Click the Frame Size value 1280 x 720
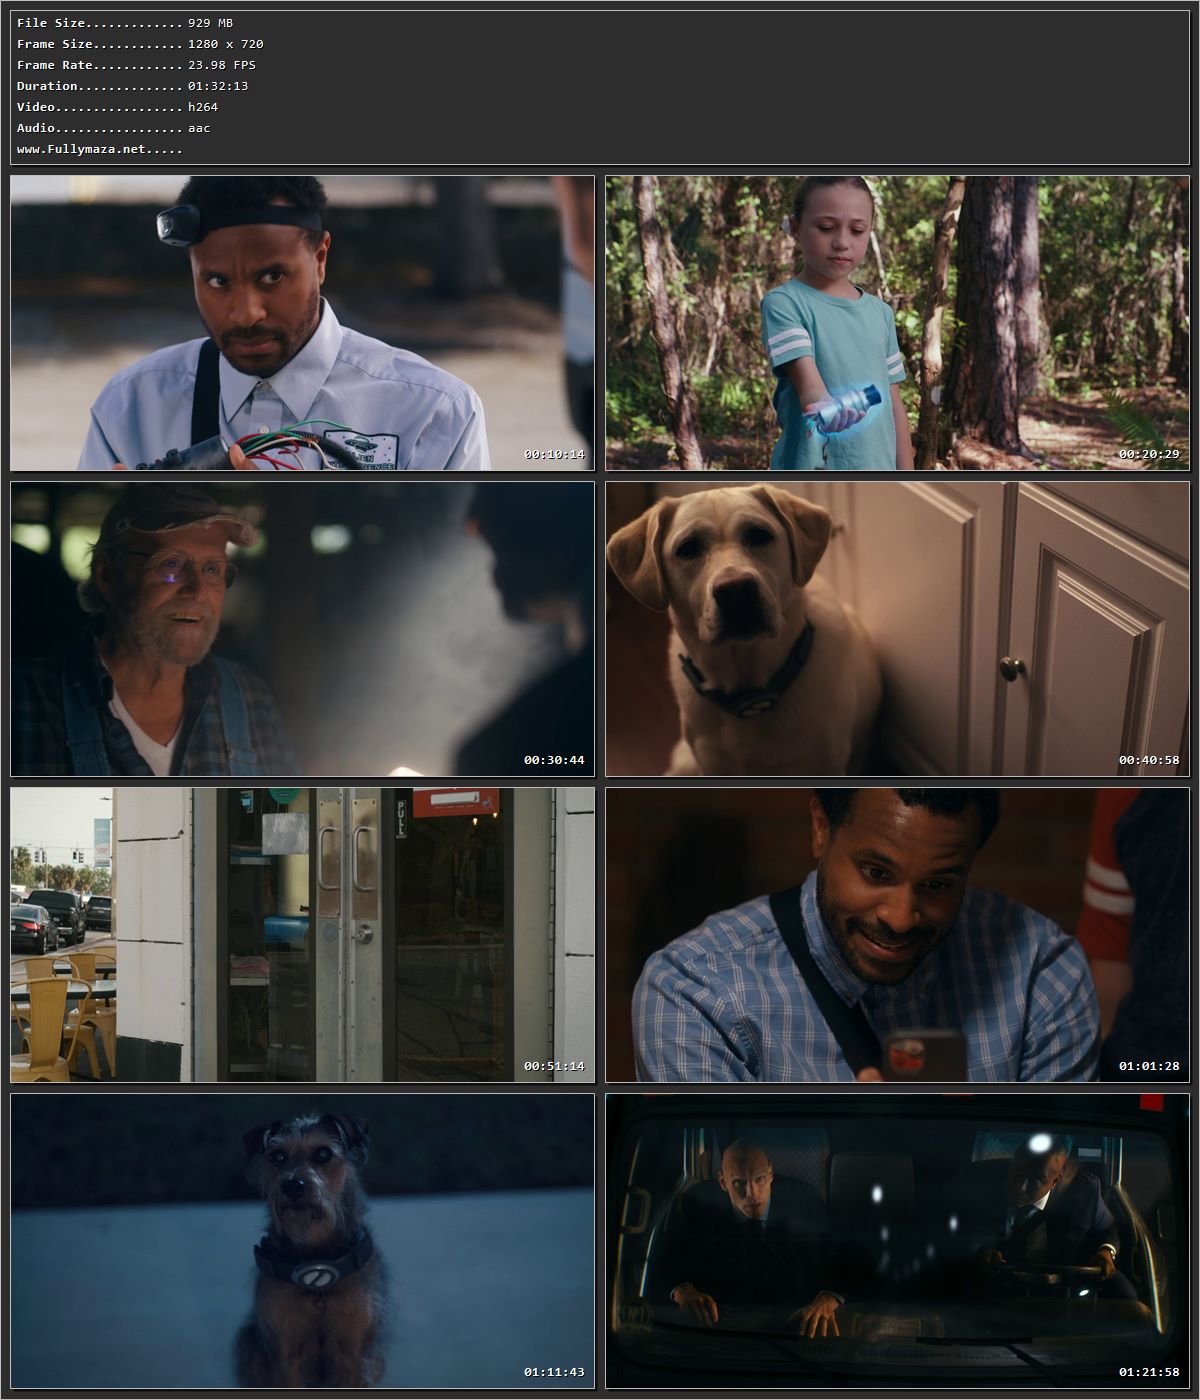The image size is (1200, 1400). 226,44
